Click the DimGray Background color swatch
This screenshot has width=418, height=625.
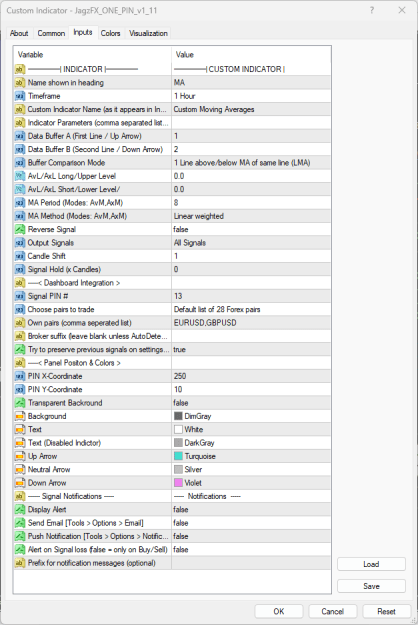pos(178,416)
